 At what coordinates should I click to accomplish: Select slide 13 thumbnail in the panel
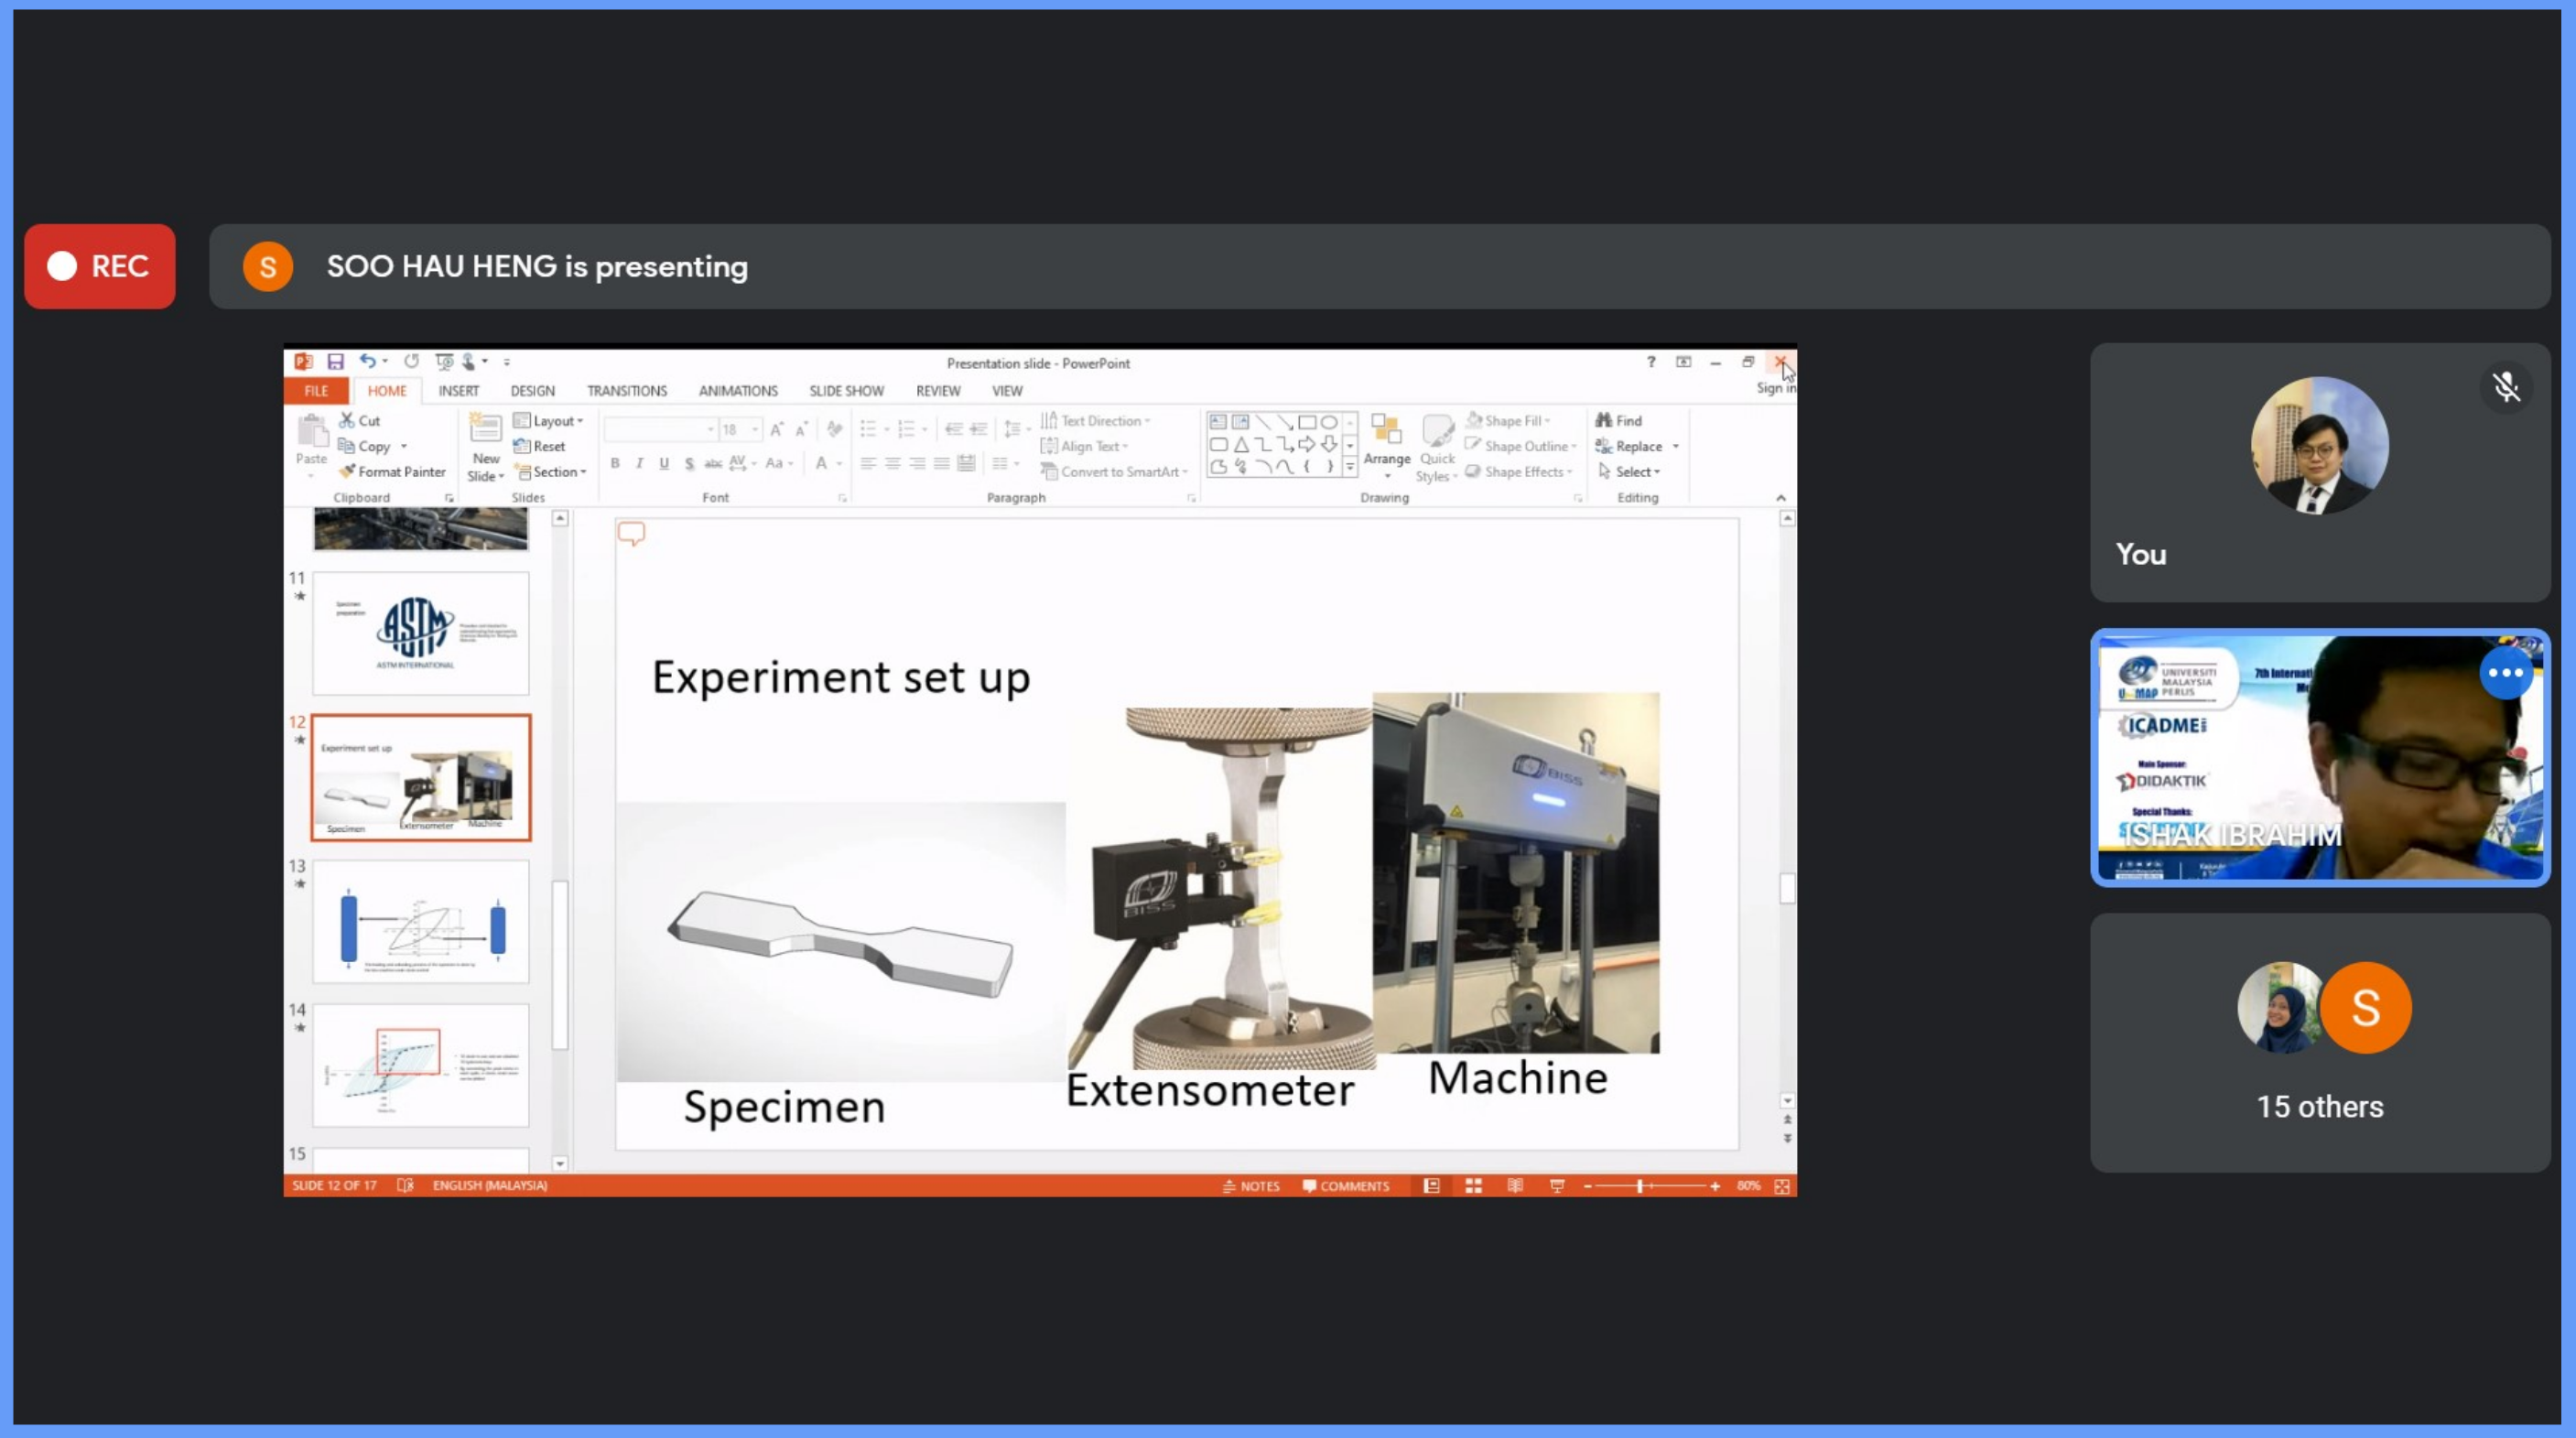[x=420, y=922]
